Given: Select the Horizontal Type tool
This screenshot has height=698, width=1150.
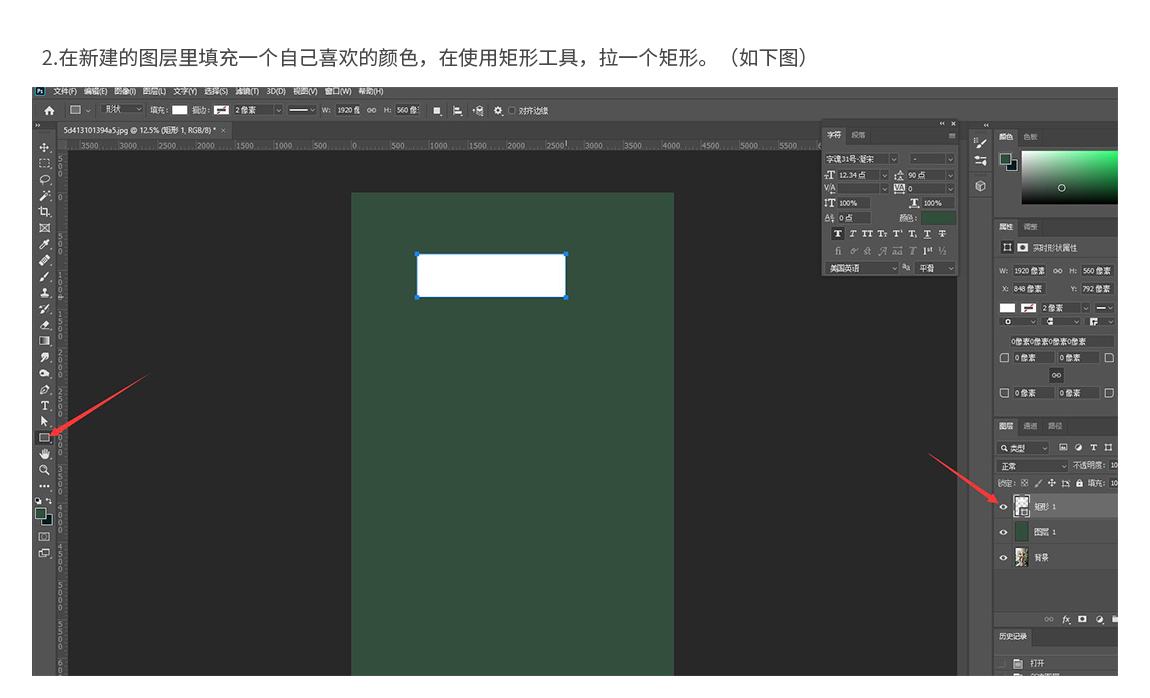Looking at the screenshot, I should (x=44, y=405).
